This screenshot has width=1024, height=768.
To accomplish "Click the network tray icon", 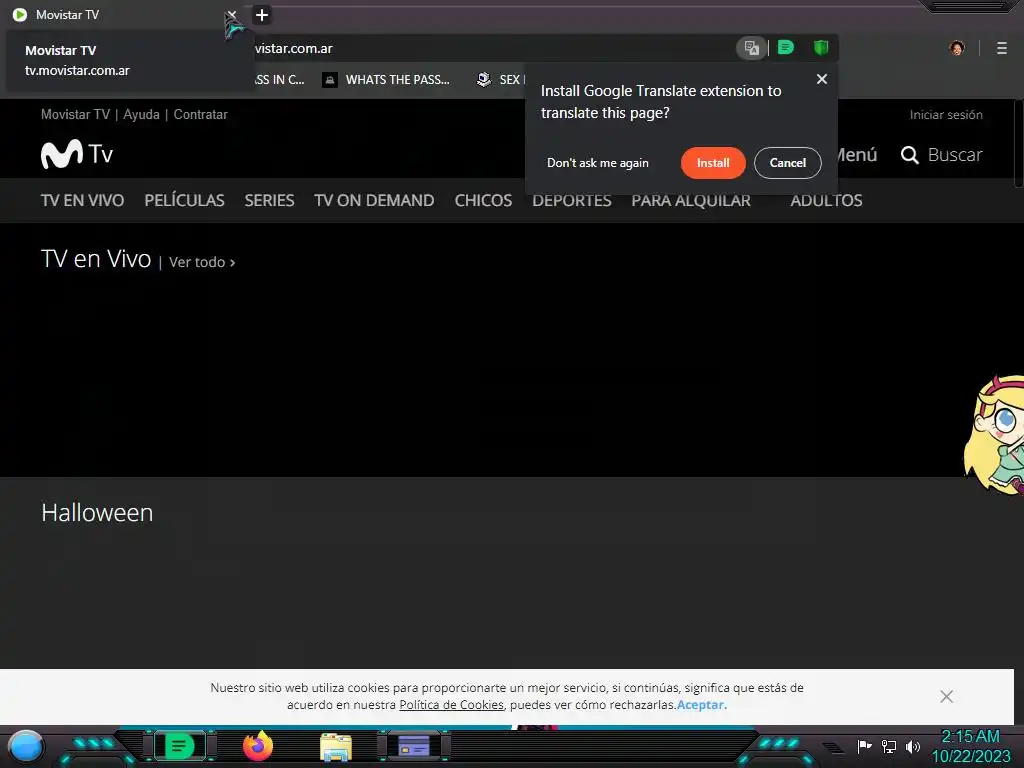I will 888,746.
